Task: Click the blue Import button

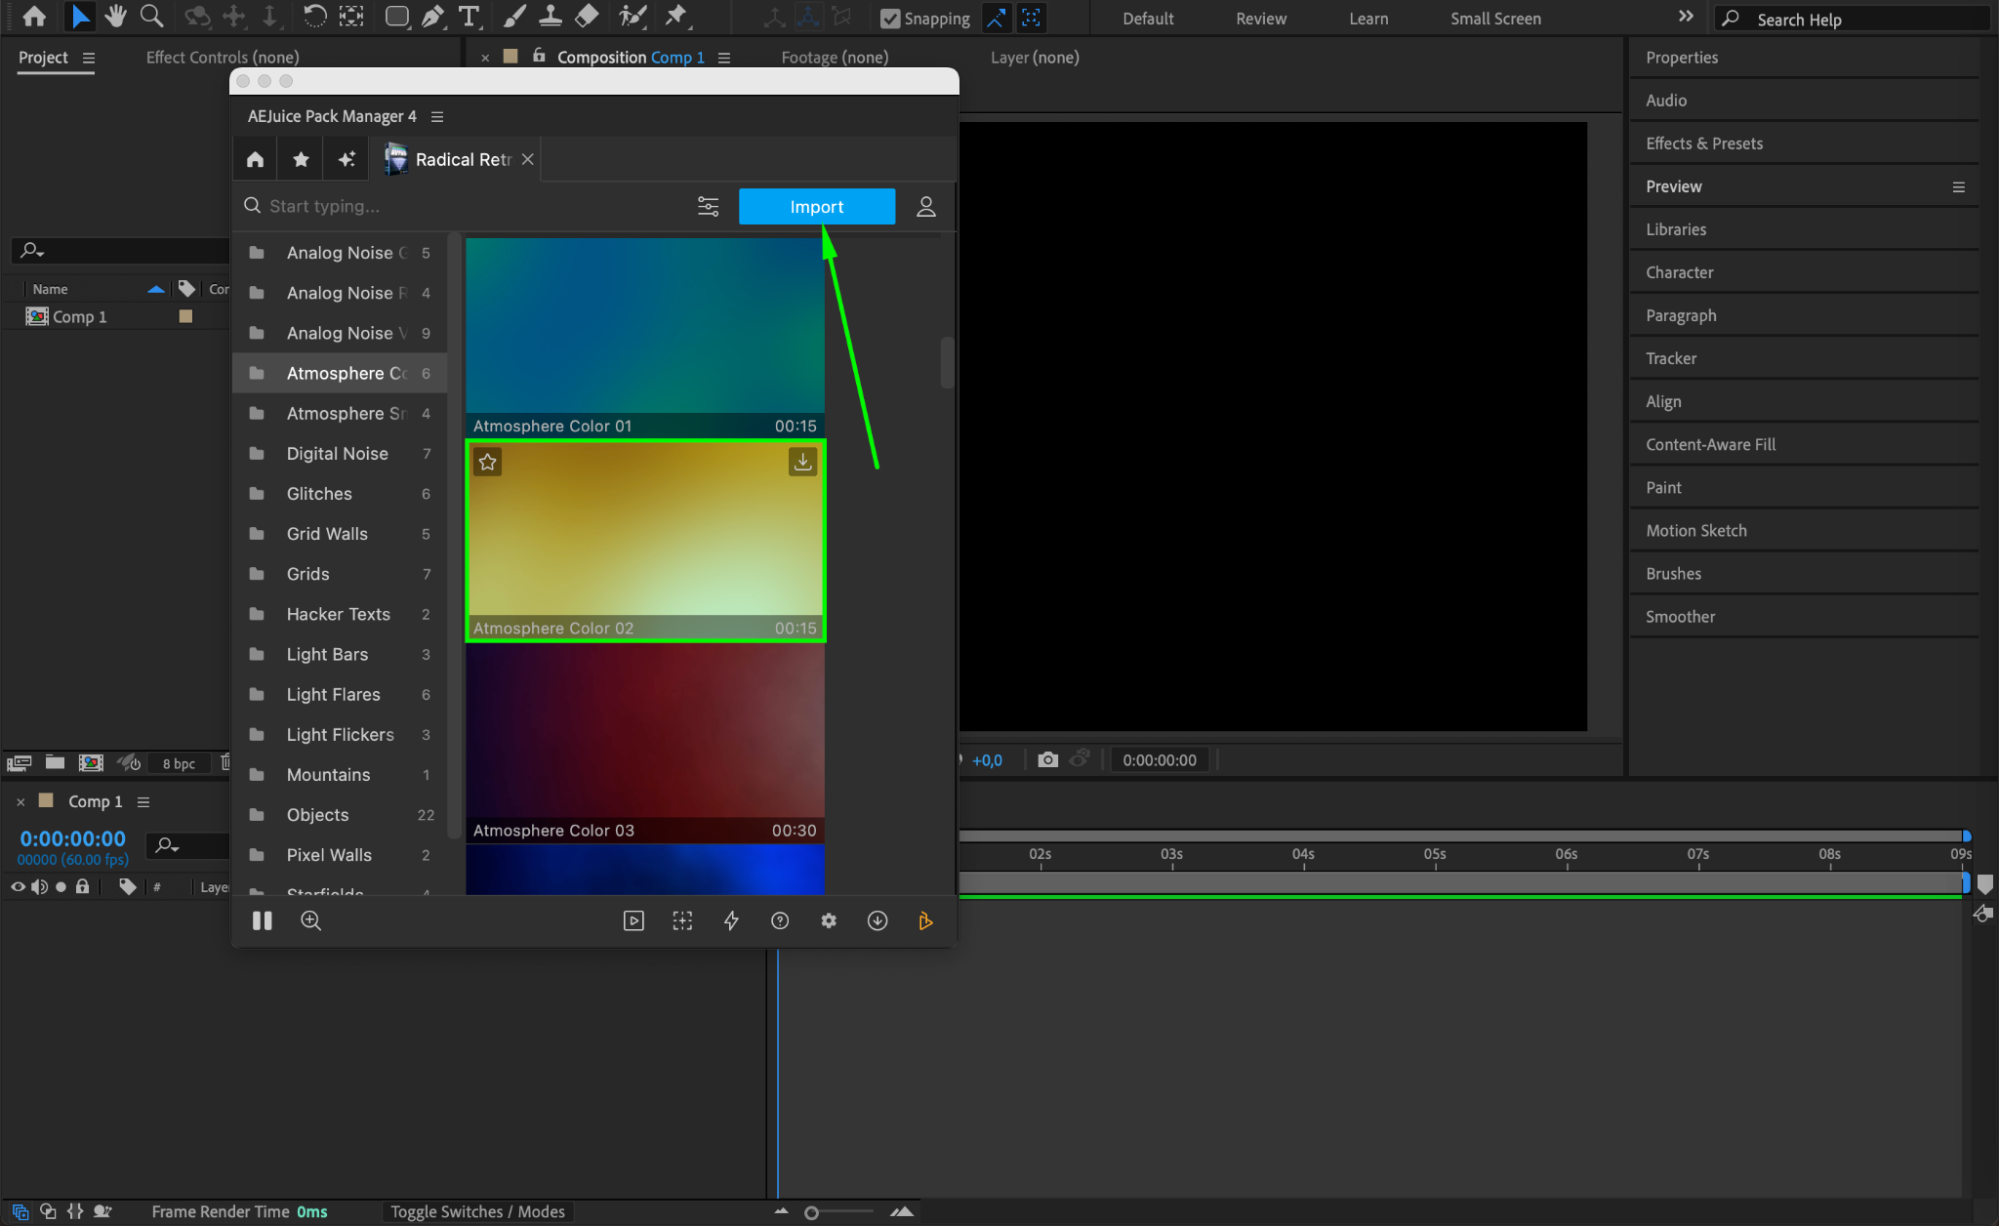Action: click(816, 206)
